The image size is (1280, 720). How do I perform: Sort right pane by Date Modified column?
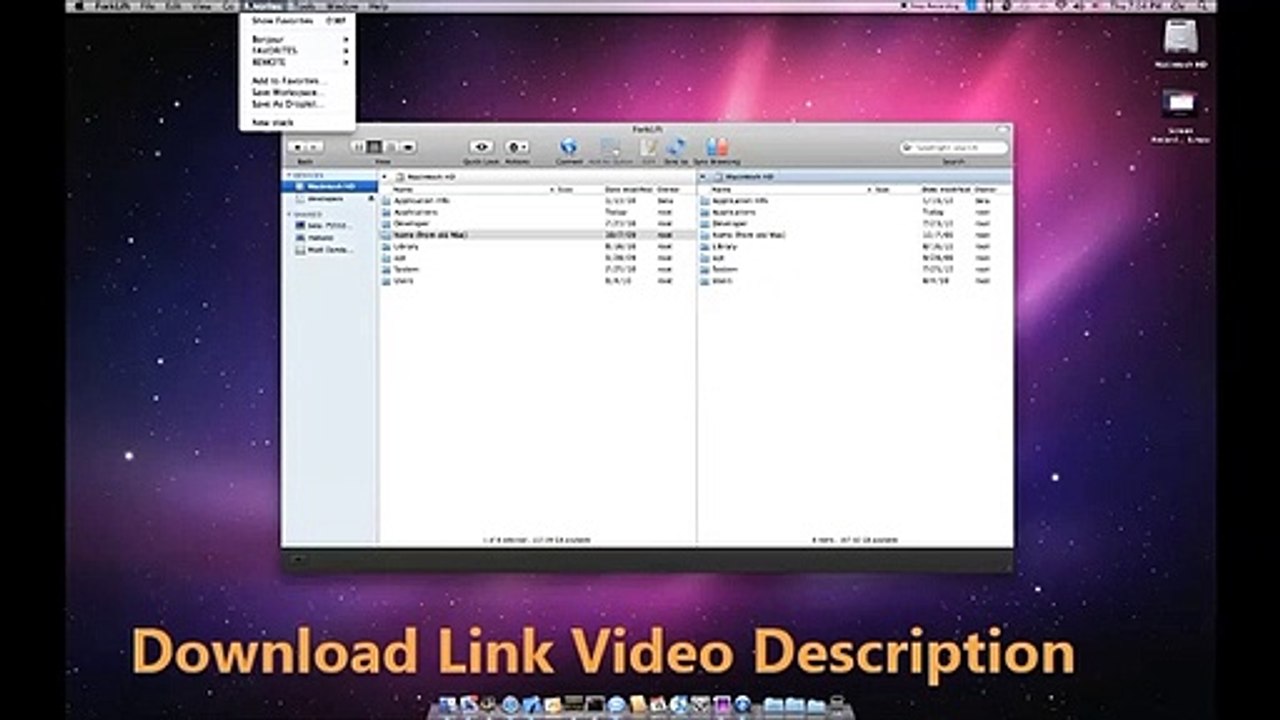[946, 189]
